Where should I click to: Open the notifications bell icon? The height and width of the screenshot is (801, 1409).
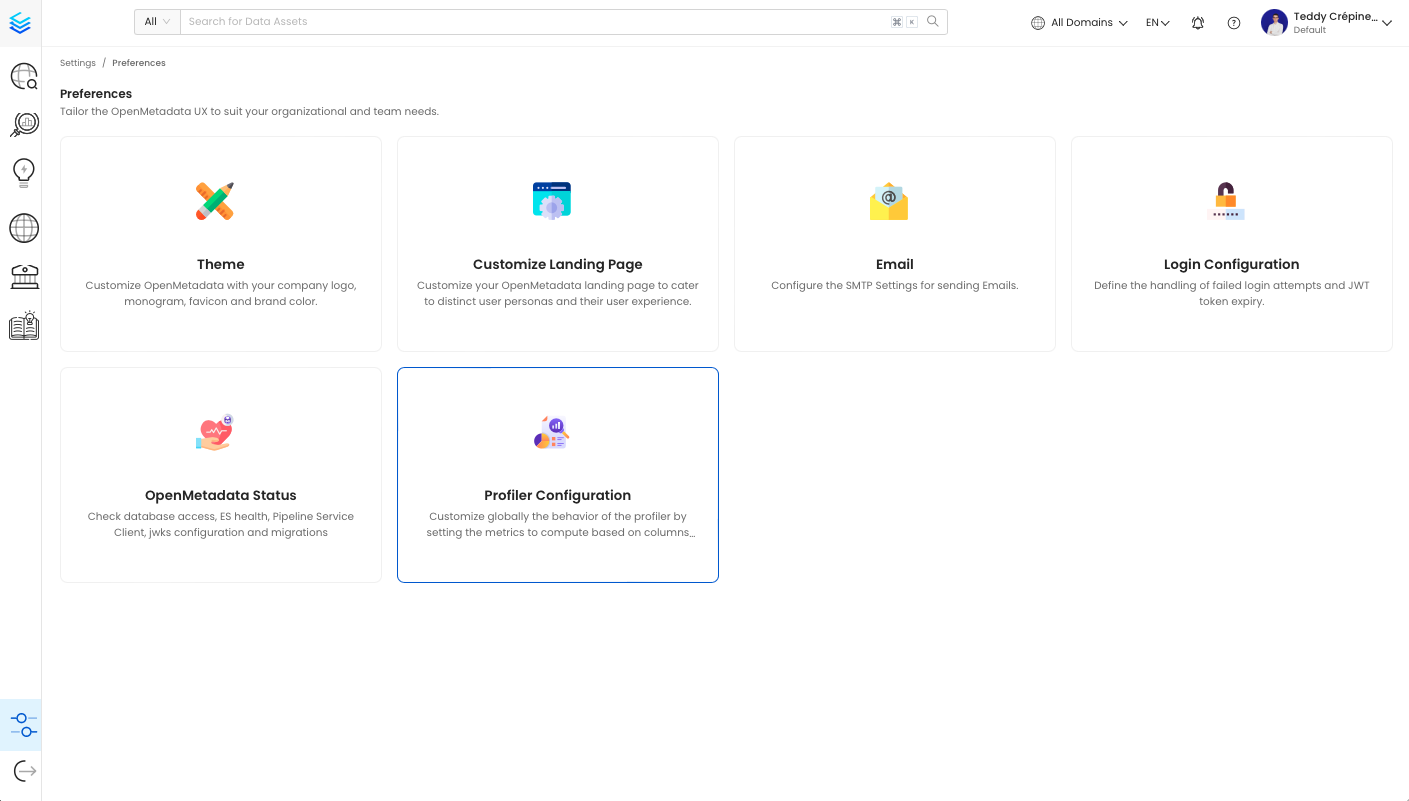tap(1197, 23)
